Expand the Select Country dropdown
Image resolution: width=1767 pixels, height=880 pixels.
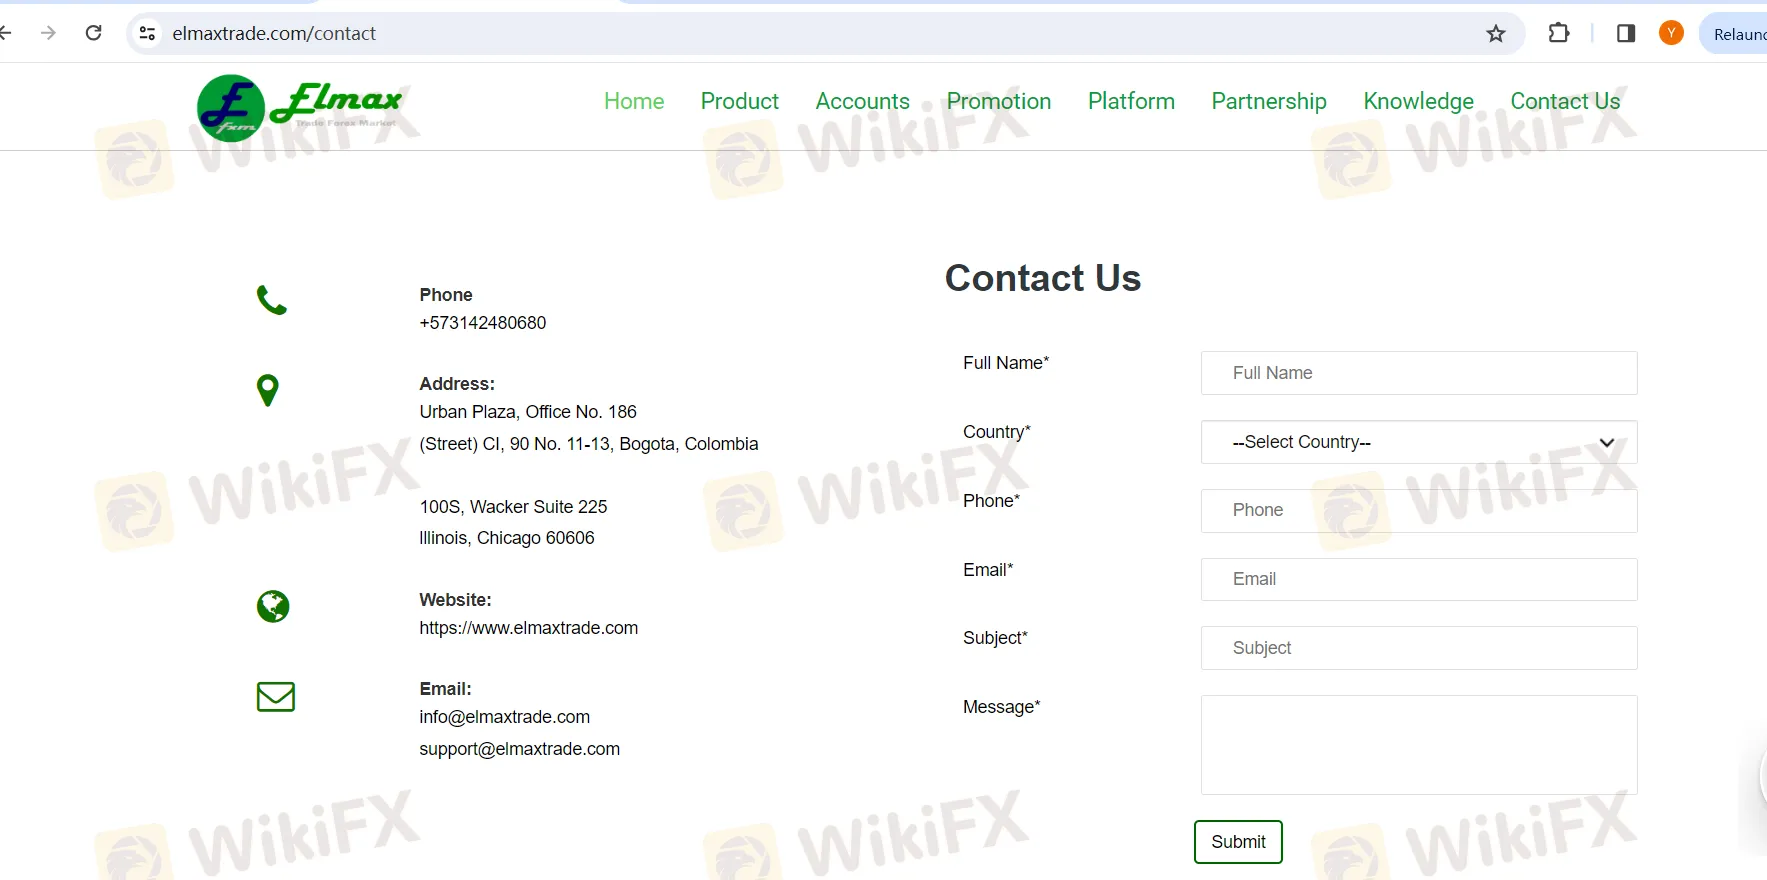1418,442
